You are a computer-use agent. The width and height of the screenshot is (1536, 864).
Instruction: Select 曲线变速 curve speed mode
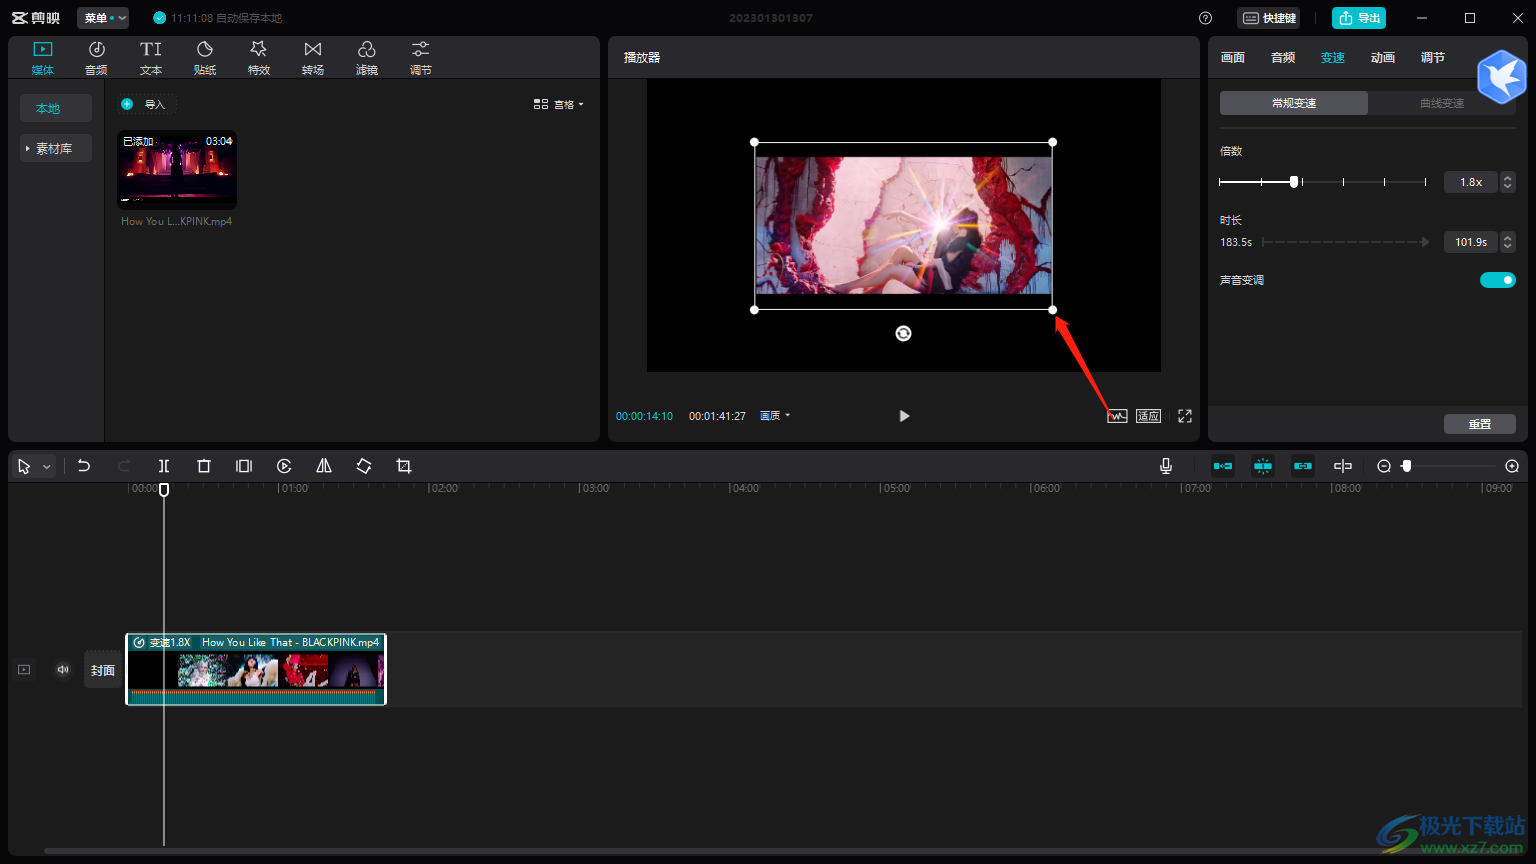tap(1442, 103)
